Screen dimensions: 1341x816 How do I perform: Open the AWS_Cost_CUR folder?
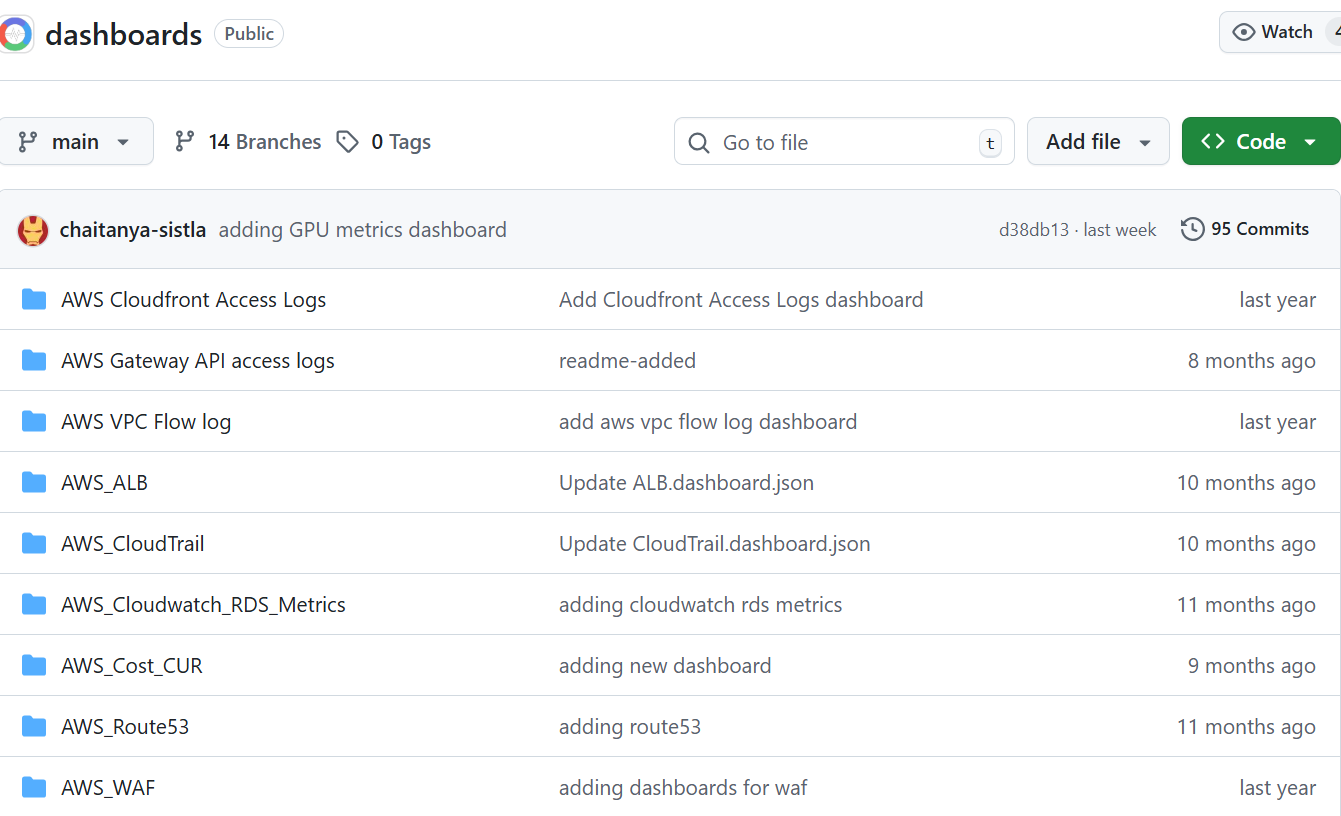(x=131, y=666)
